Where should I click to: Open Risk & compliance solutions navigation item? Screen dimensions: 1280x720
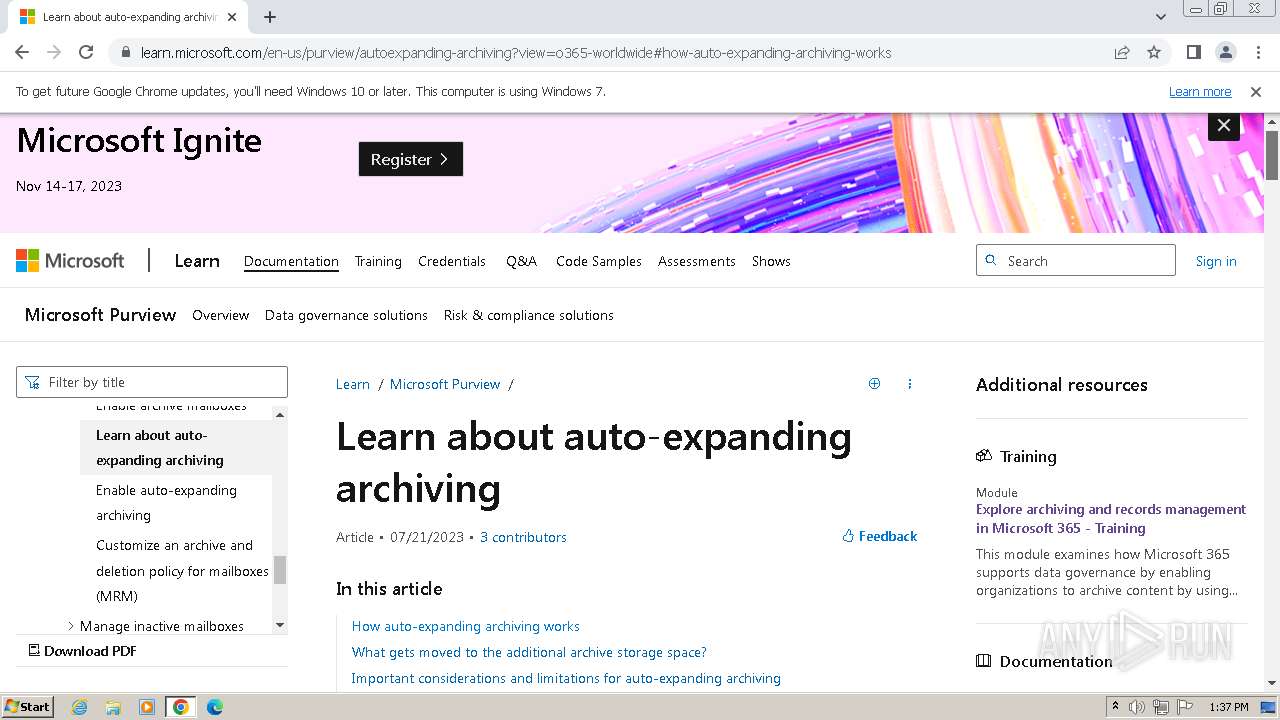point(529,315)
